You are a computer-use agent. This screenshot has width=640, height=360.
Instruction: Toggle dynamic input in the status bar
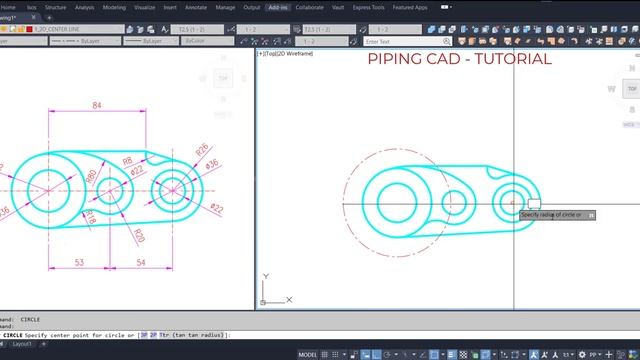click(366, 355)
